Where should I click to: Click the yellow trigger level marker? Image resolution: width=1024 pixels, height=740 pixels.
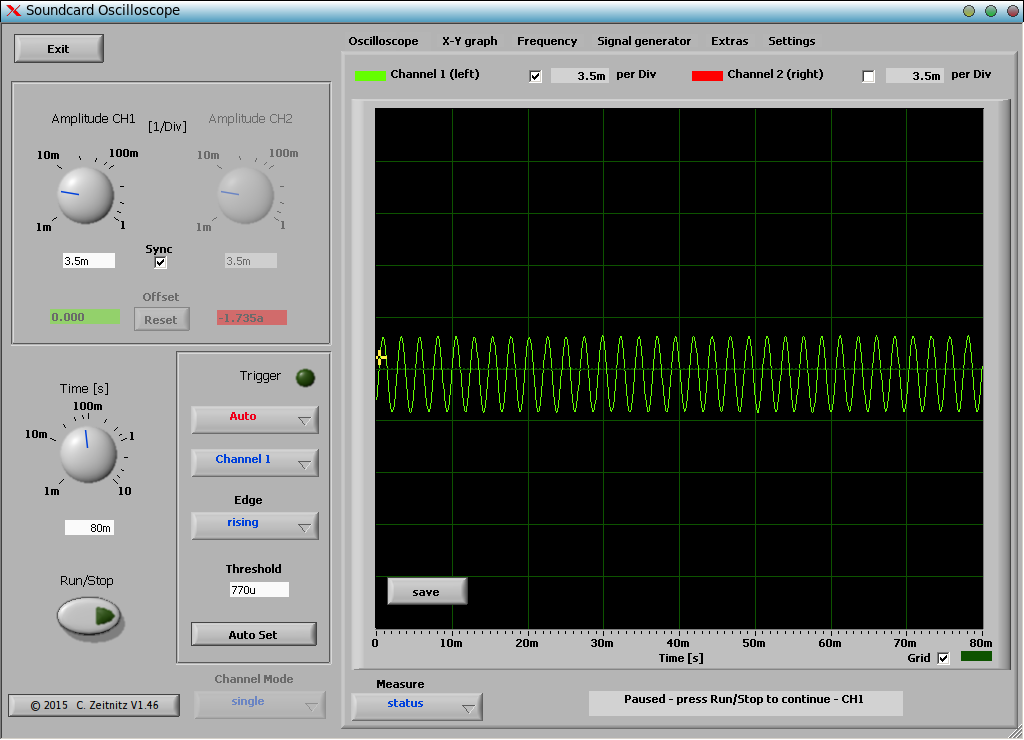381,357
